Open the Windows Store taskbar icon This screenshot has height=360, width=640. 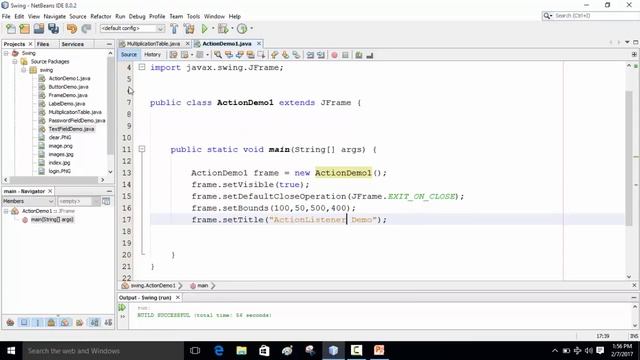[x=264, y=350]
